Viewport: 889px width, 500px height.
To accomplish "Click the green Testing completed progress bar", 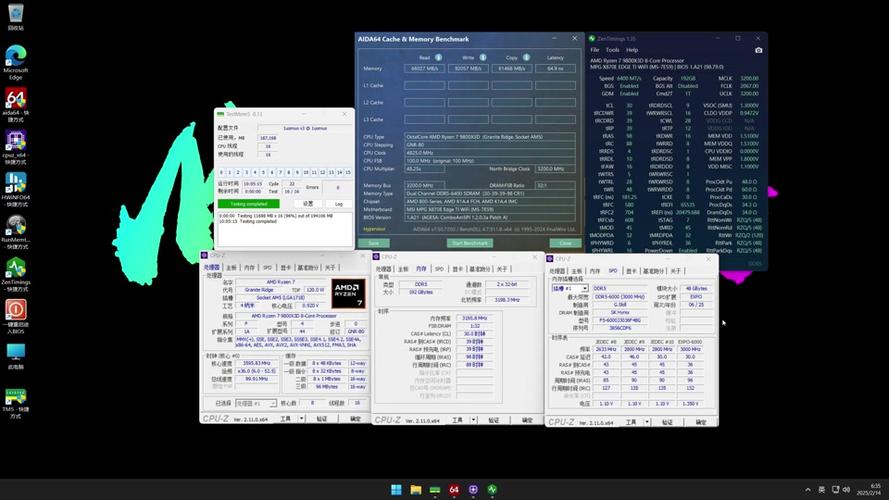I will tap(248, 204).
